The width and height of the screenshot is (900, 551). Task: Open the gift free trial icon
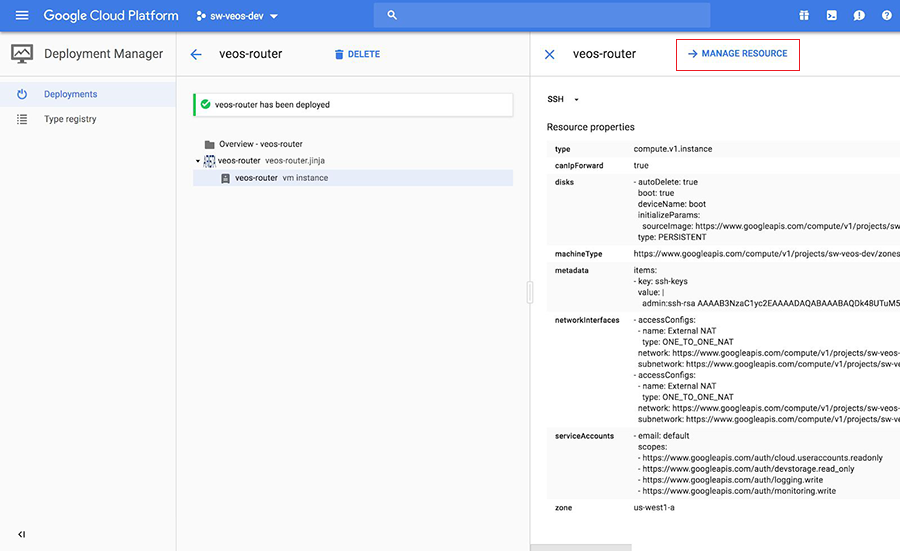point(804,15)
